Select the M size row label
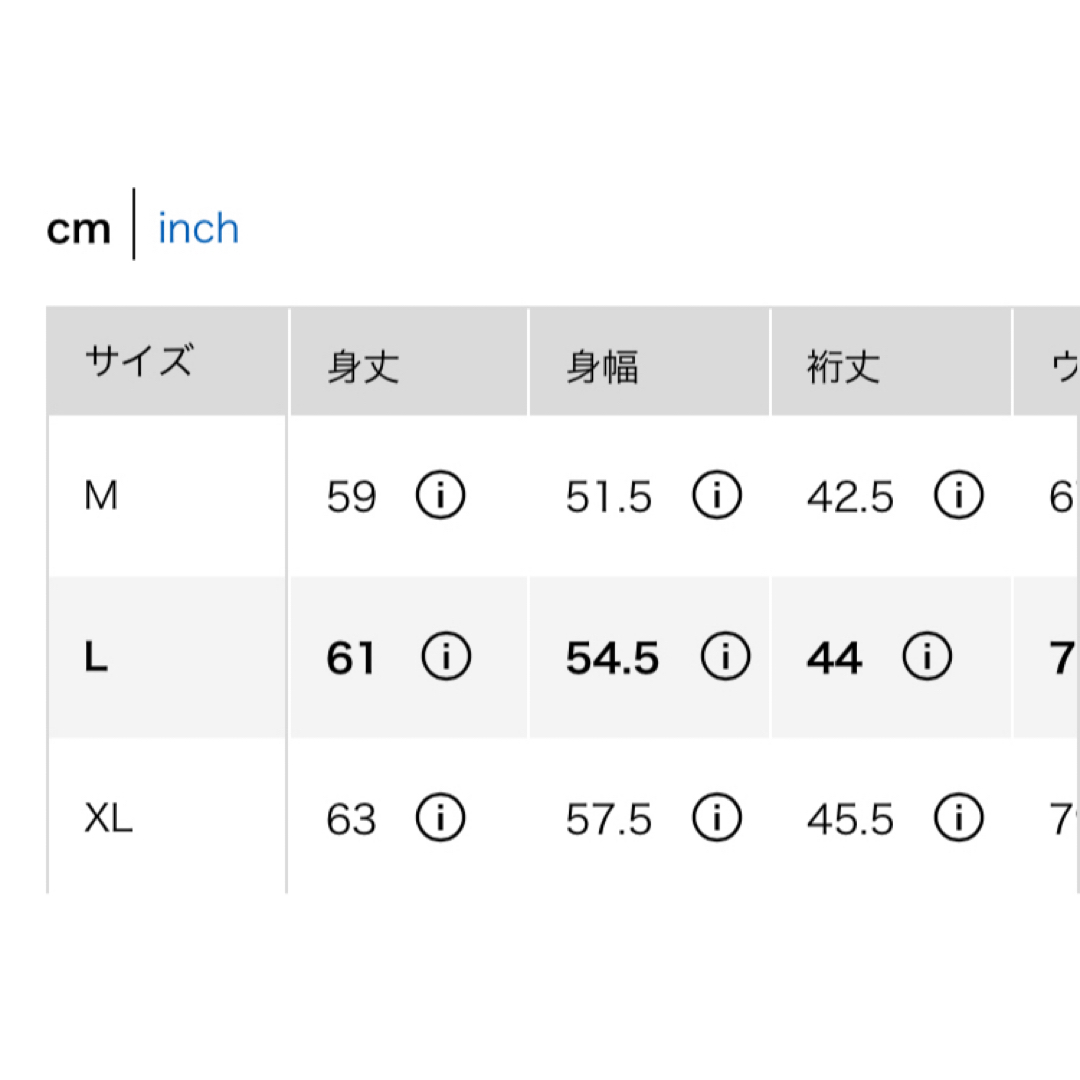This screenshot has height=1080, width=1080. pyautogui.click(x=101, y=495)
